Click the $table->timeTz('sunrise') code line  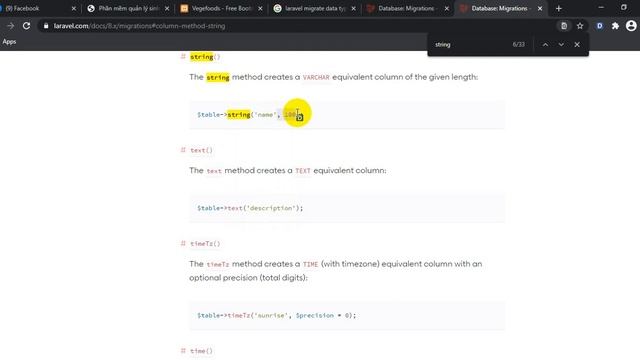coord(276,316)
